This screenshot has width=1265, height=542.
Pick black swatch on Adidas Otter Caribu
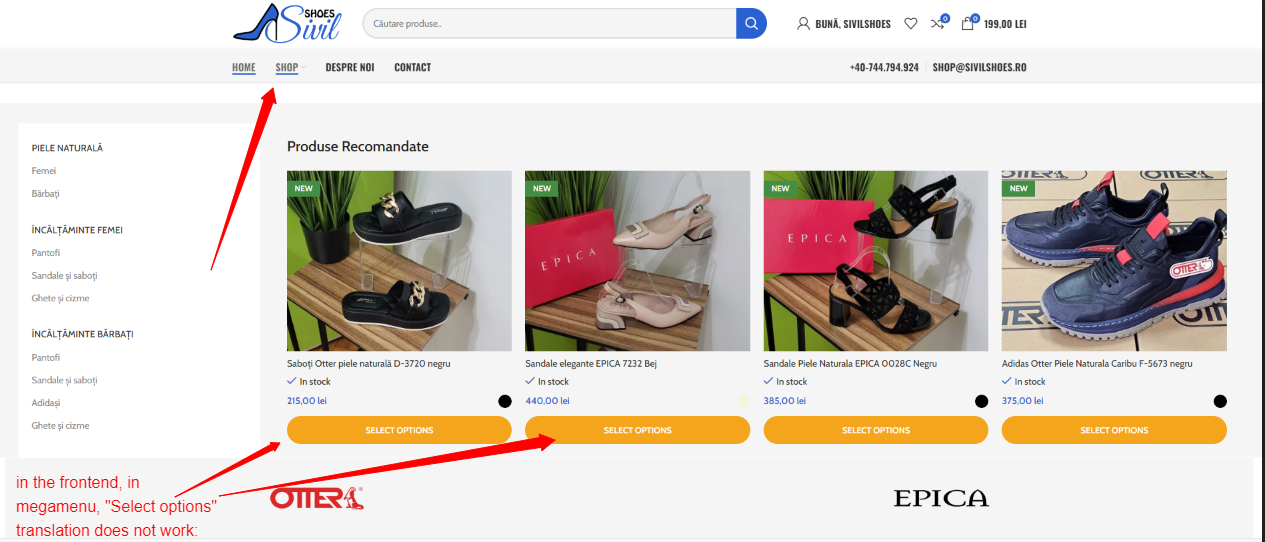point(1220,401)
